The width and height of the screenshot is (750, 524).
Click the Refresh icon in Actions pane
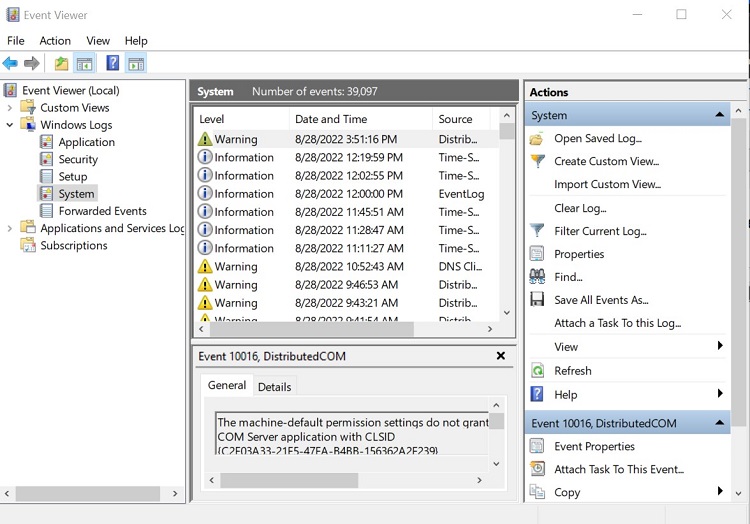[x=537, y=370]
